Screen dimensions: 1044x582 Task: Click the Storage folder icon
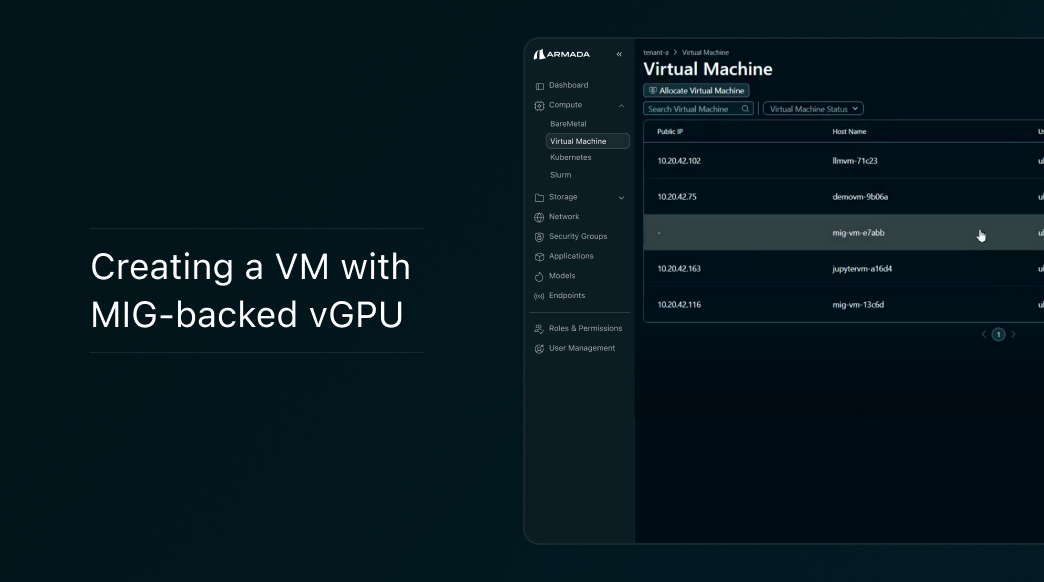coord(539,198)
